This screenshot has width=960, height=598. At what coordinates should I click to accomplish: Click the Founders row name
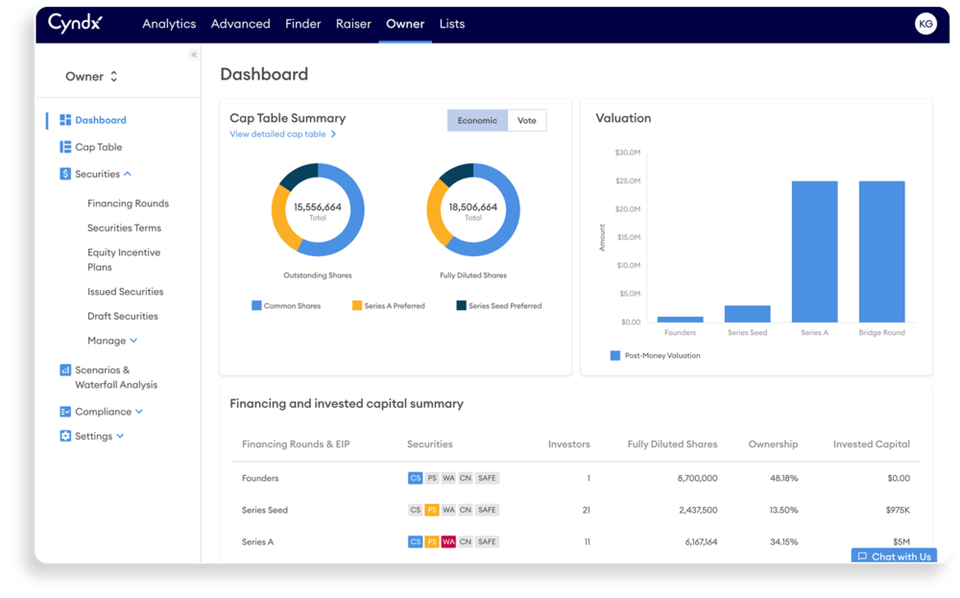pyautogui.click(x=260, y=478)
